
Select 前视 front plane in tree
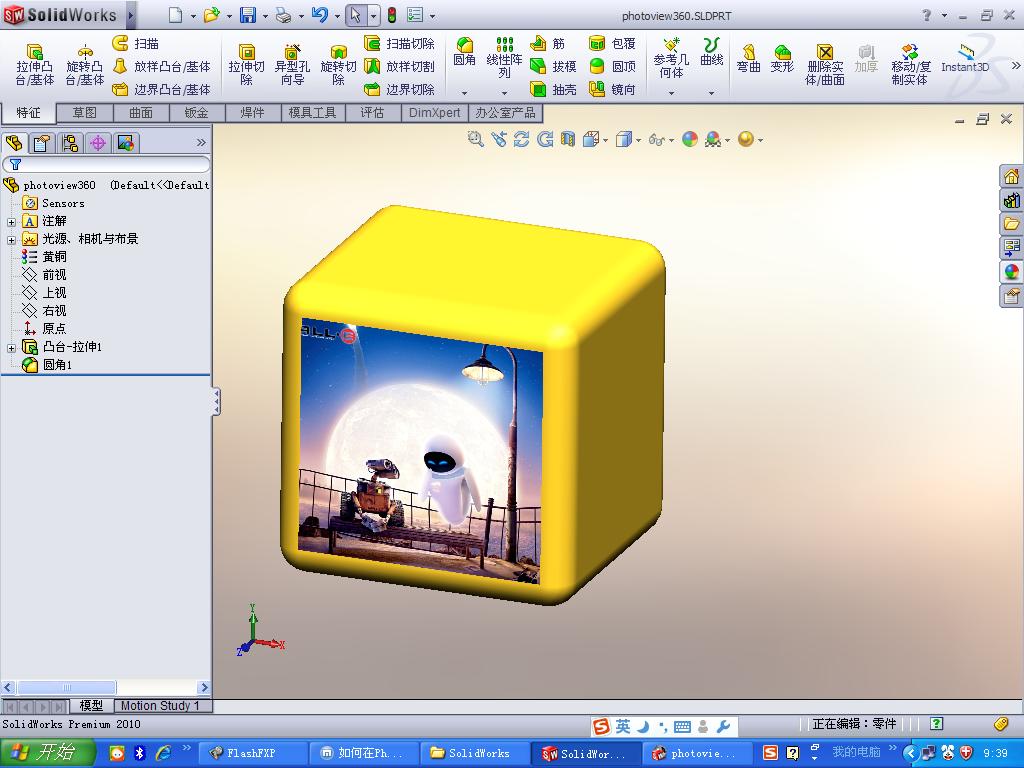pyautogui.click(x=44, y=274)
